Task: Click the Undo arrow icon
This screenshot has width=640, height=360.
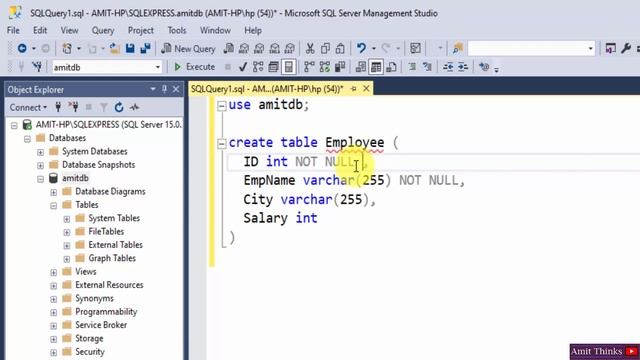Action: [x=361, y=49]
